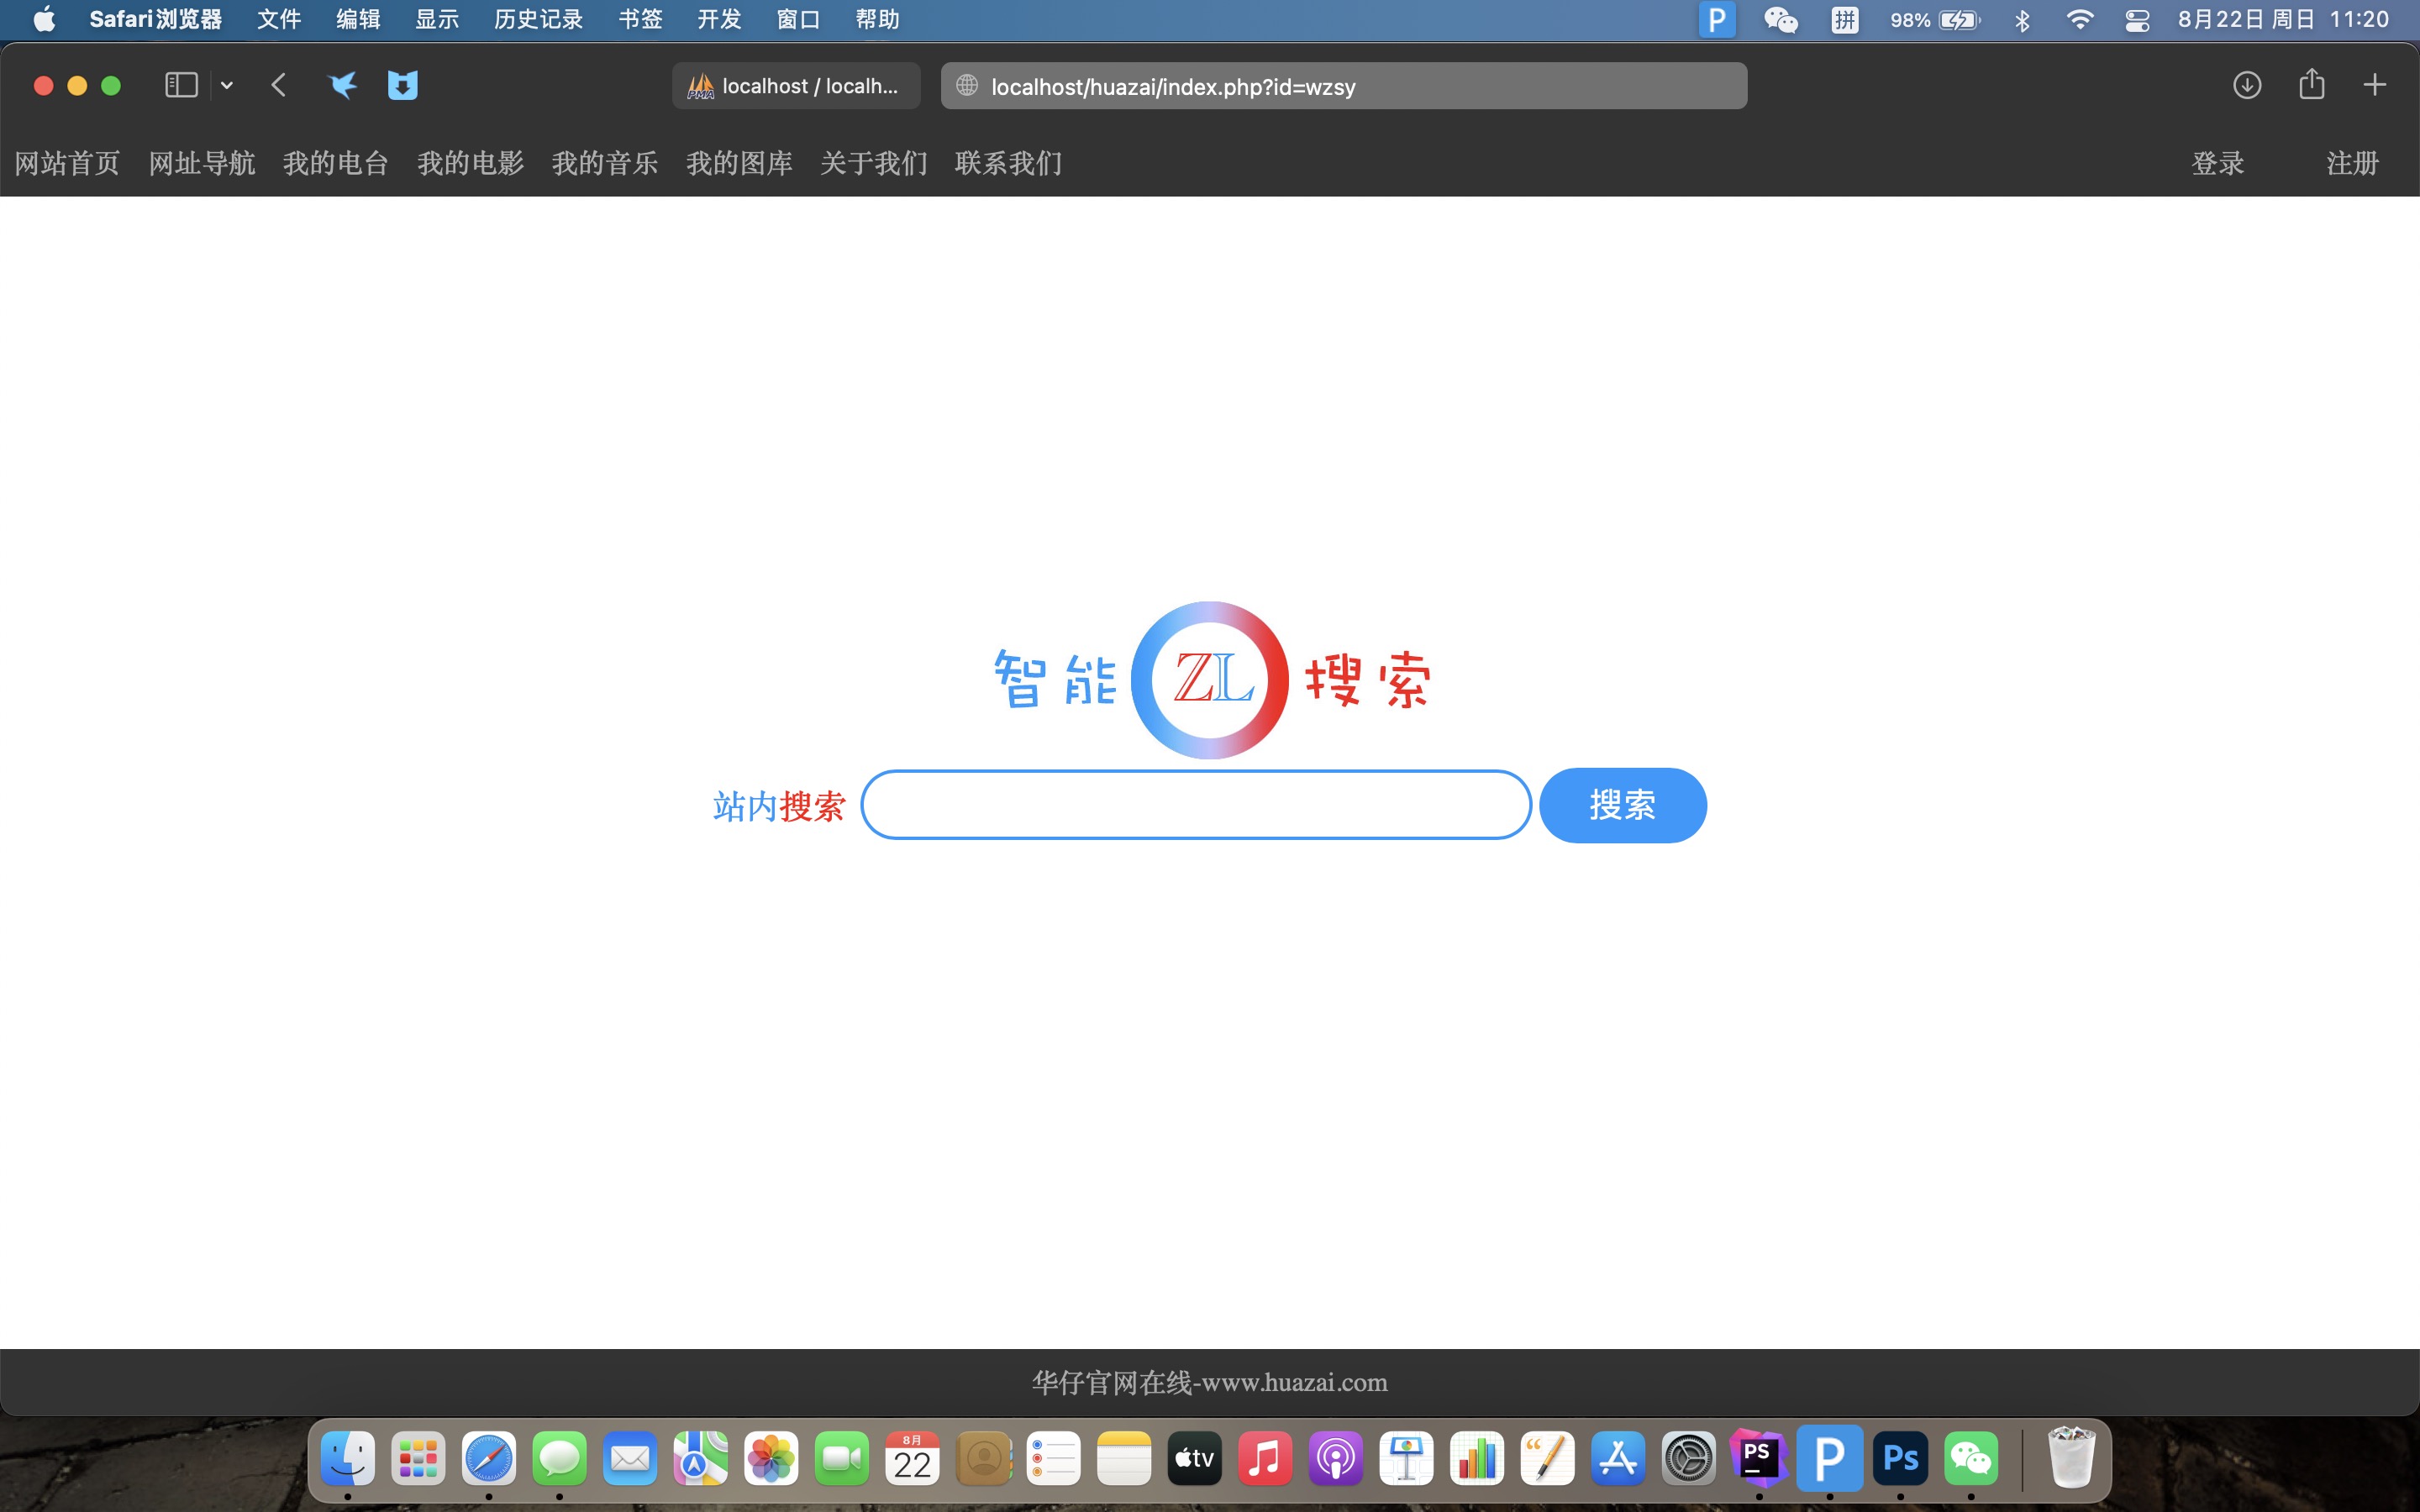This screenshot has height=1512, width=2420.
Task: Click into the 站内搜索 text field
Action: point(1195,805)
